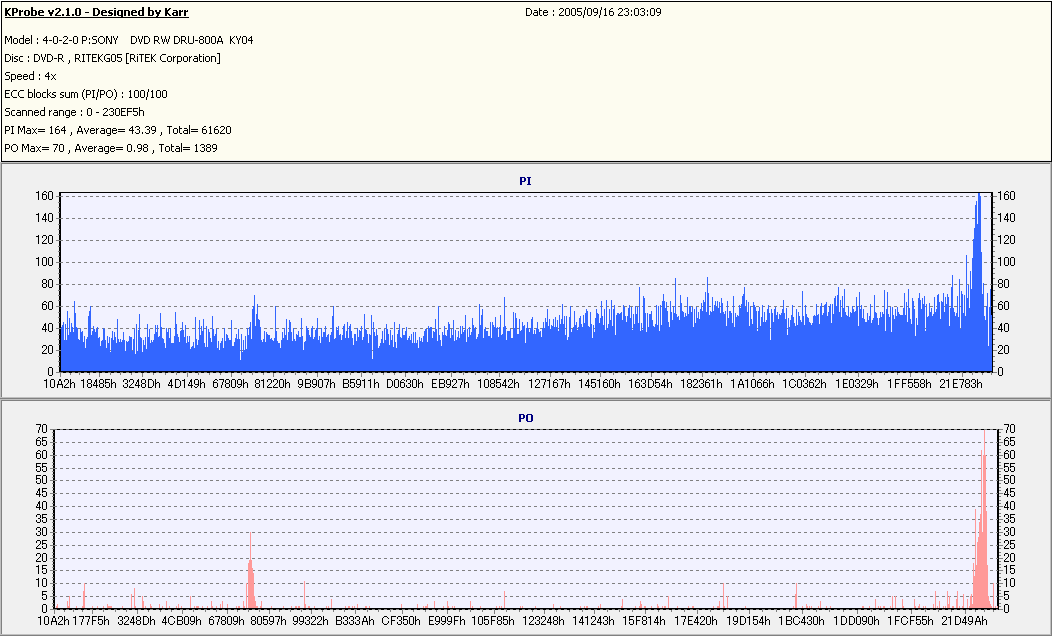Select the Date 2005/09/16 23:03:09 text
The width and height of the screenshot is (1052, 636).
click(593, 12)
